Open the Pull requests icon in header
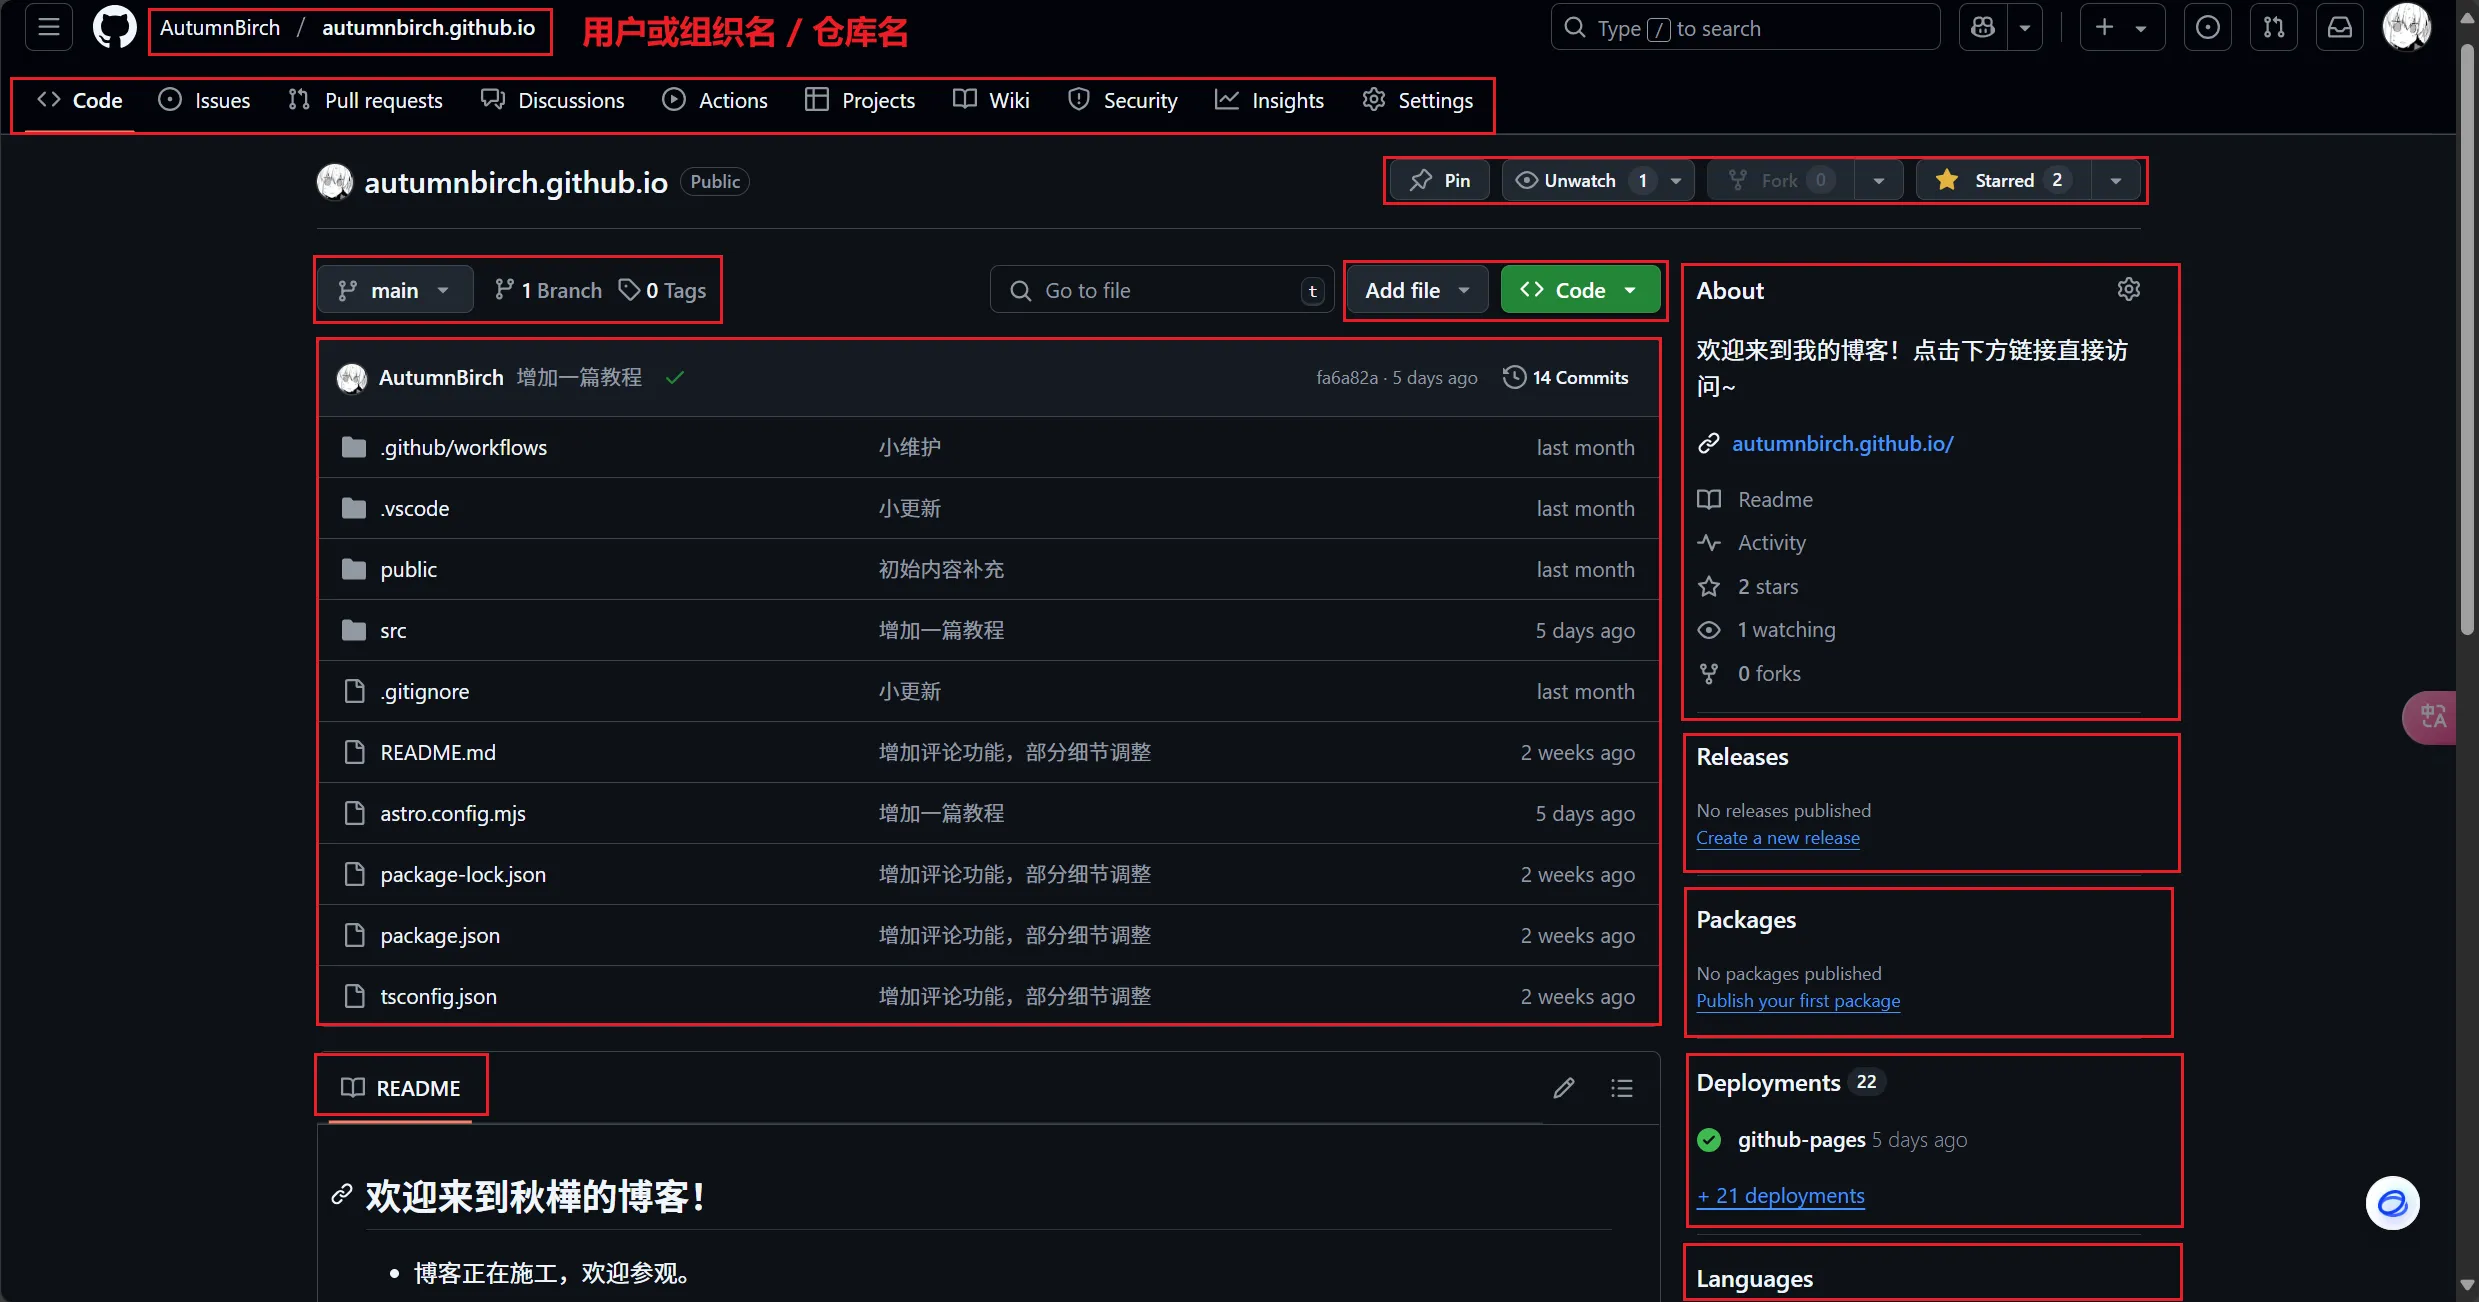 (2274, 28)
